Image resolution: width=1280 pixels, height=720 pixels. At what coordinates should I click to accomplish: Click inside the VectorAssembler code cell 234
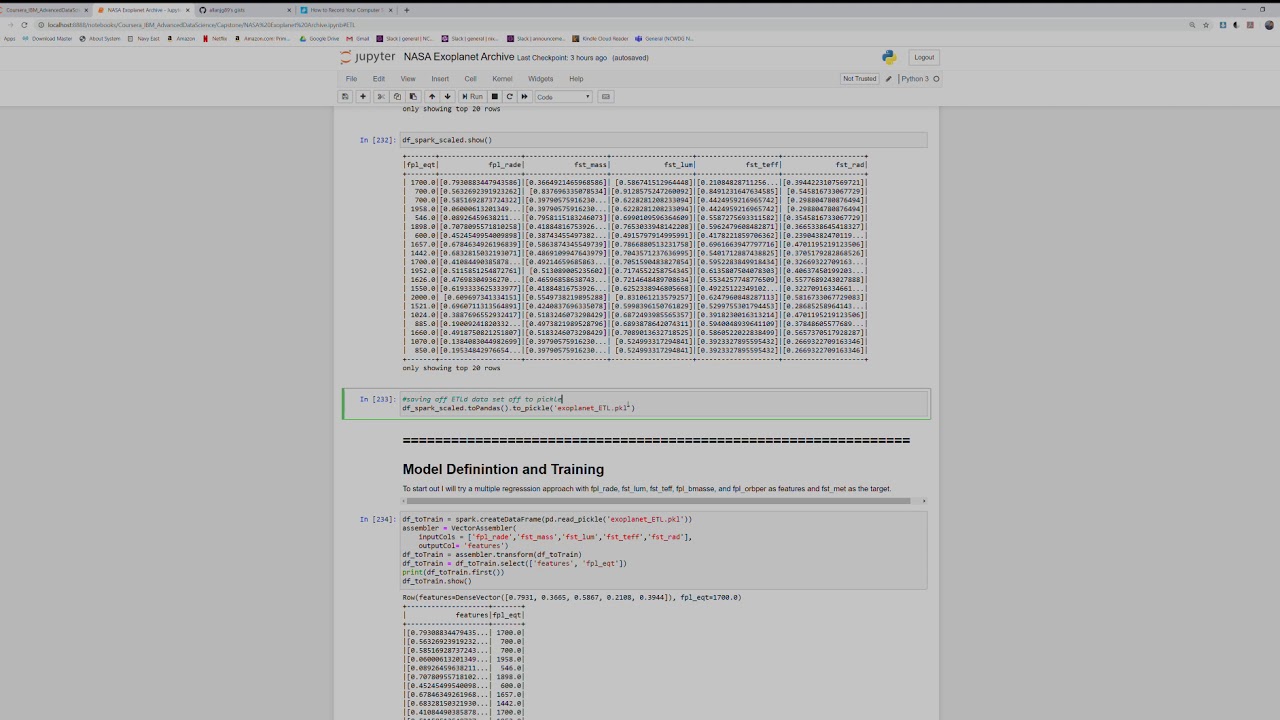coord(664,550)
